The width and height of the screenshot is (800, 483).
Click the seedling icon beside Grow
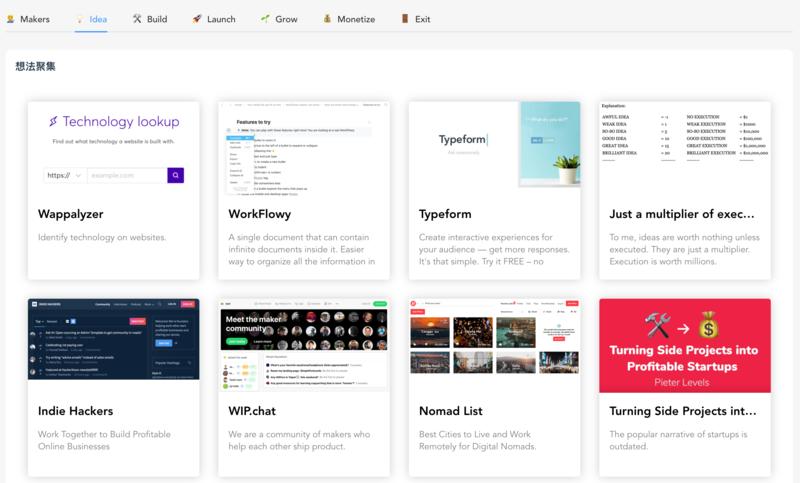tap(265, 18)
